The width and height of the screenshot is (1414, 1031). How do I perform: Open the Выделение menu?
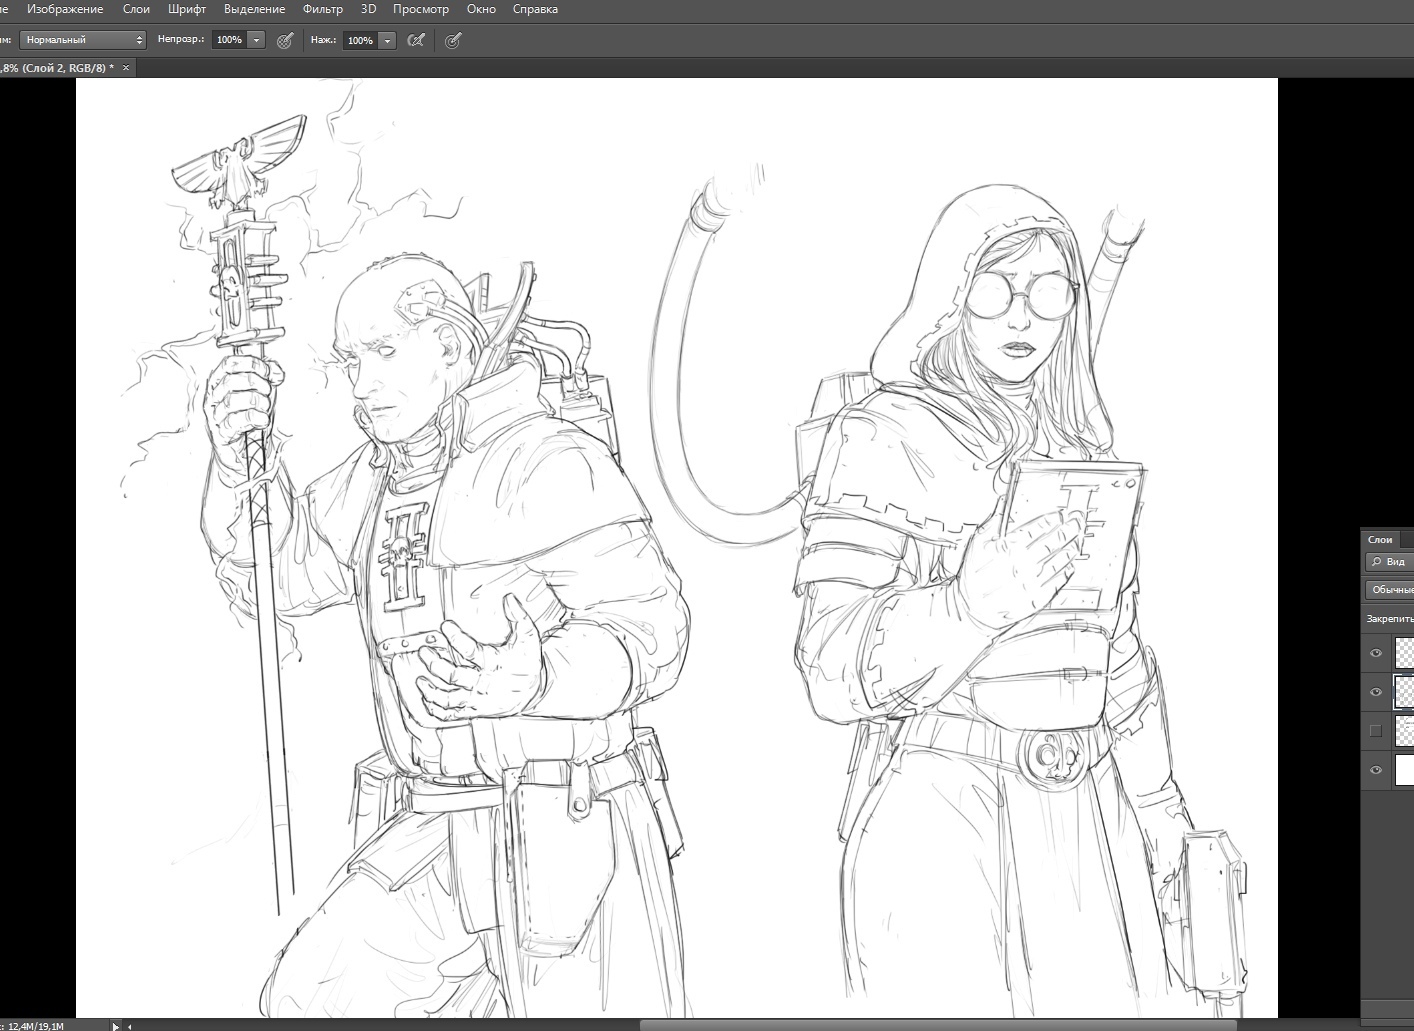254,9
